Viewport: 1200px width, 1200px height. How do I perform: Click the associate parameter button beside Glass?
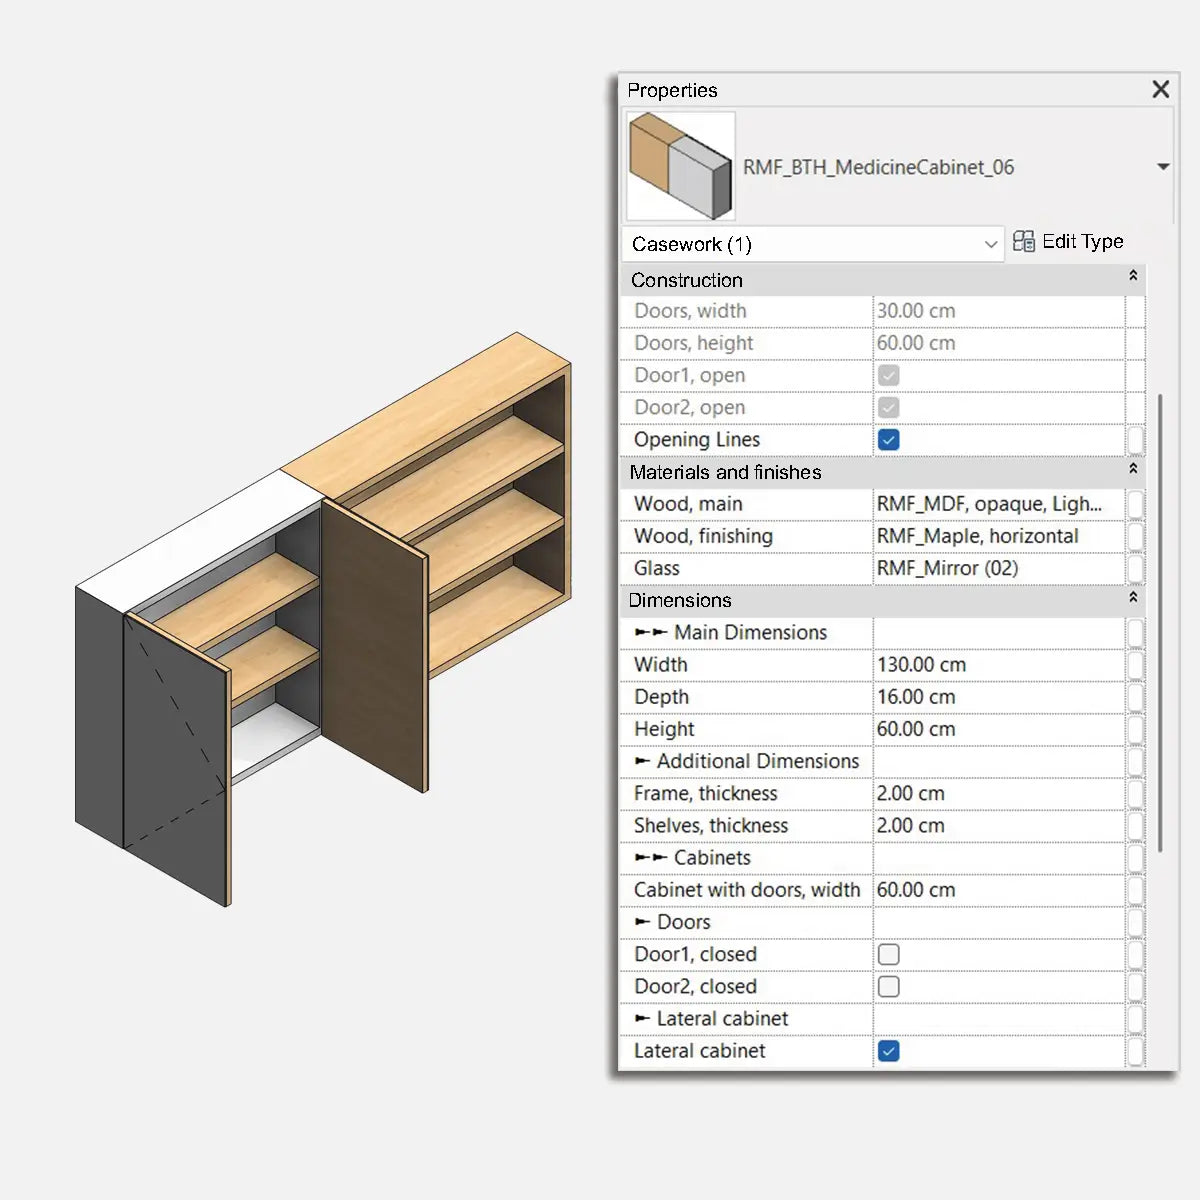pos(1135,568)
